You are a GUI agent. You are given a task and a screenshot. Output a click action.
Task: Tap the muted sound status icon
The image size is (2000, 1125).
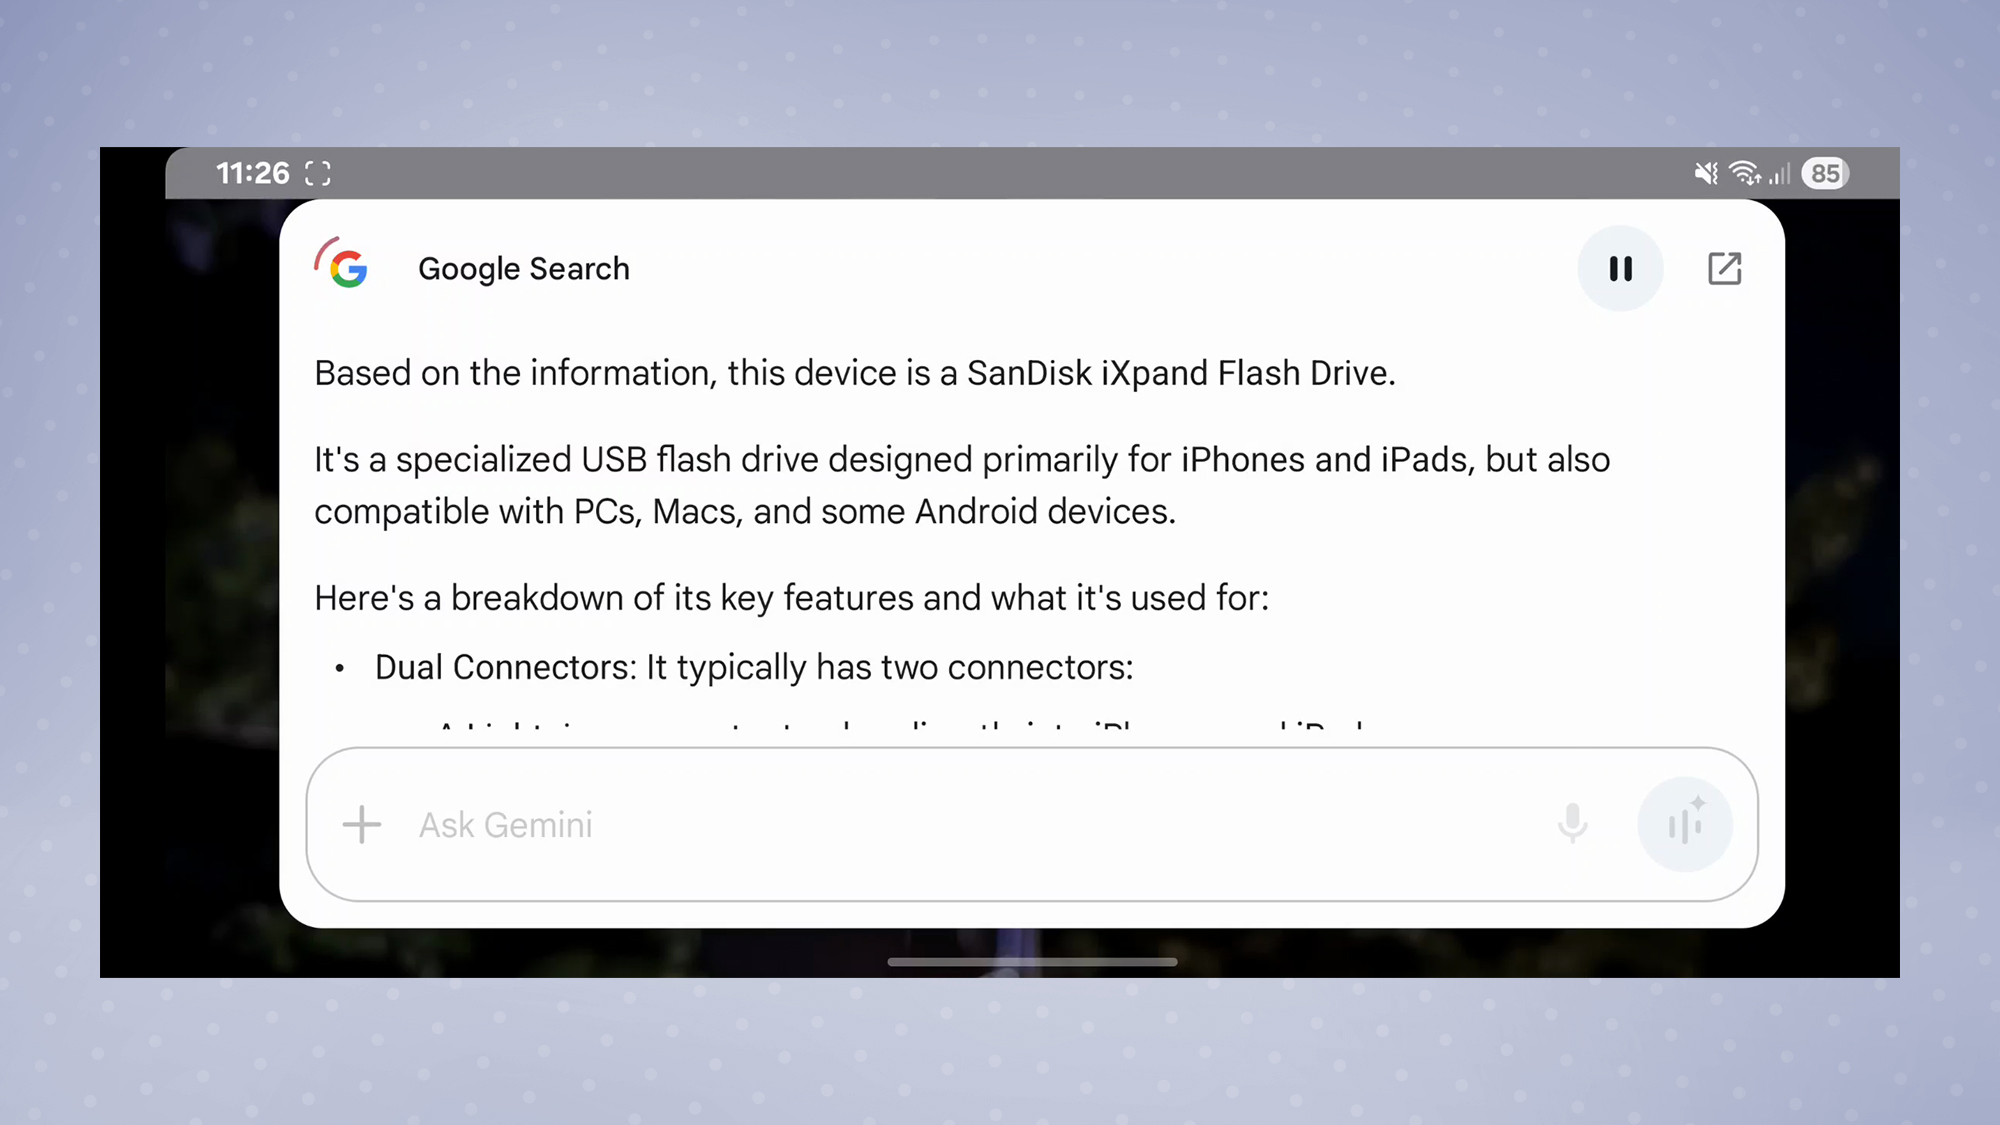1706,174
